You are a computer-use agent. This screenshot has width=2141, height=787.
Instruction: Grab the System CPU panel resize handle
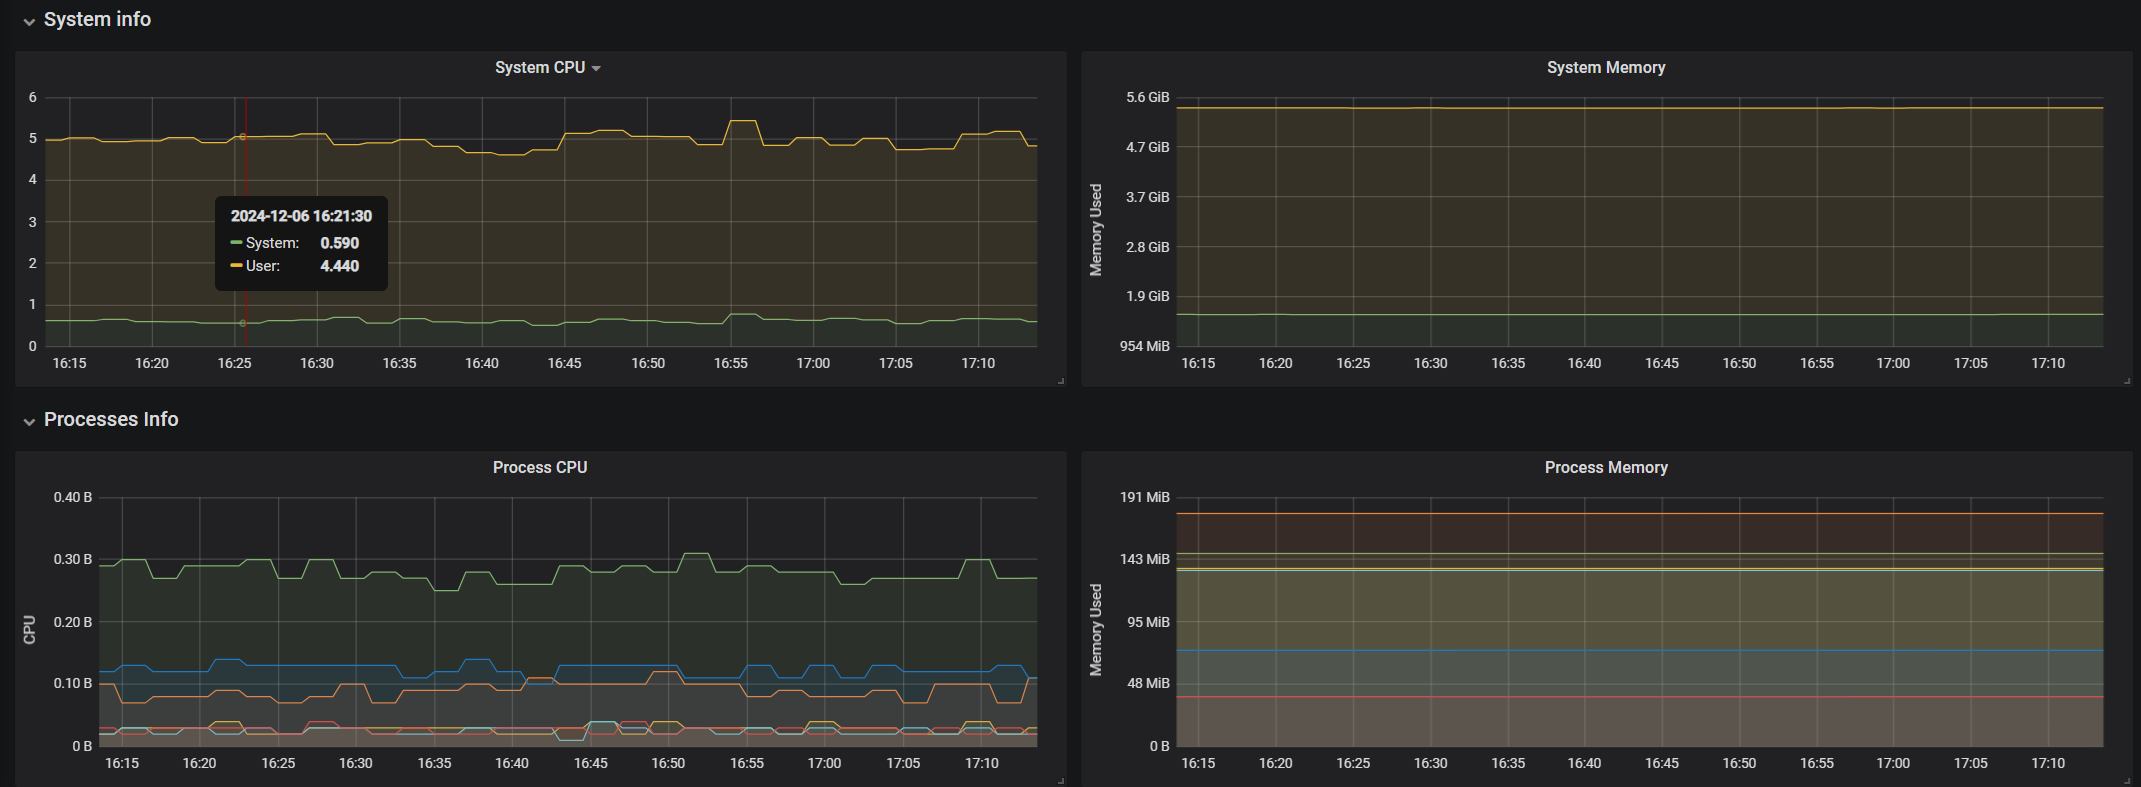tap(1061, 381)
